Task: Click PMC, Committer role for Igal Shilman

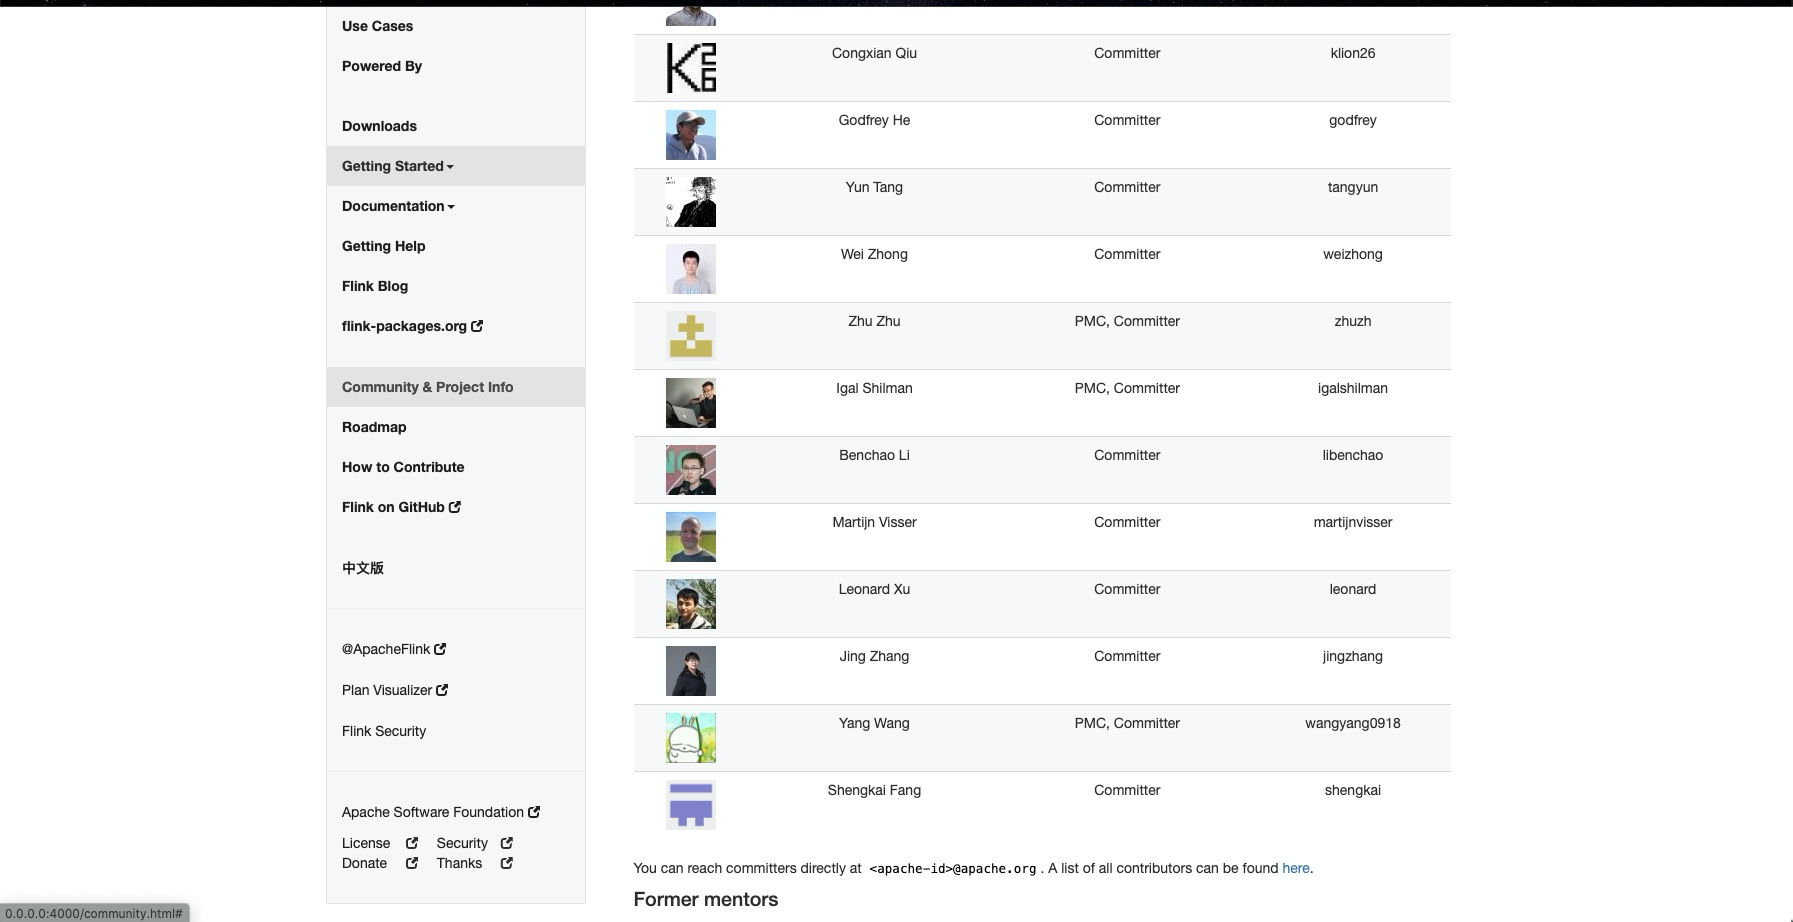Action: pos(1127,388)
